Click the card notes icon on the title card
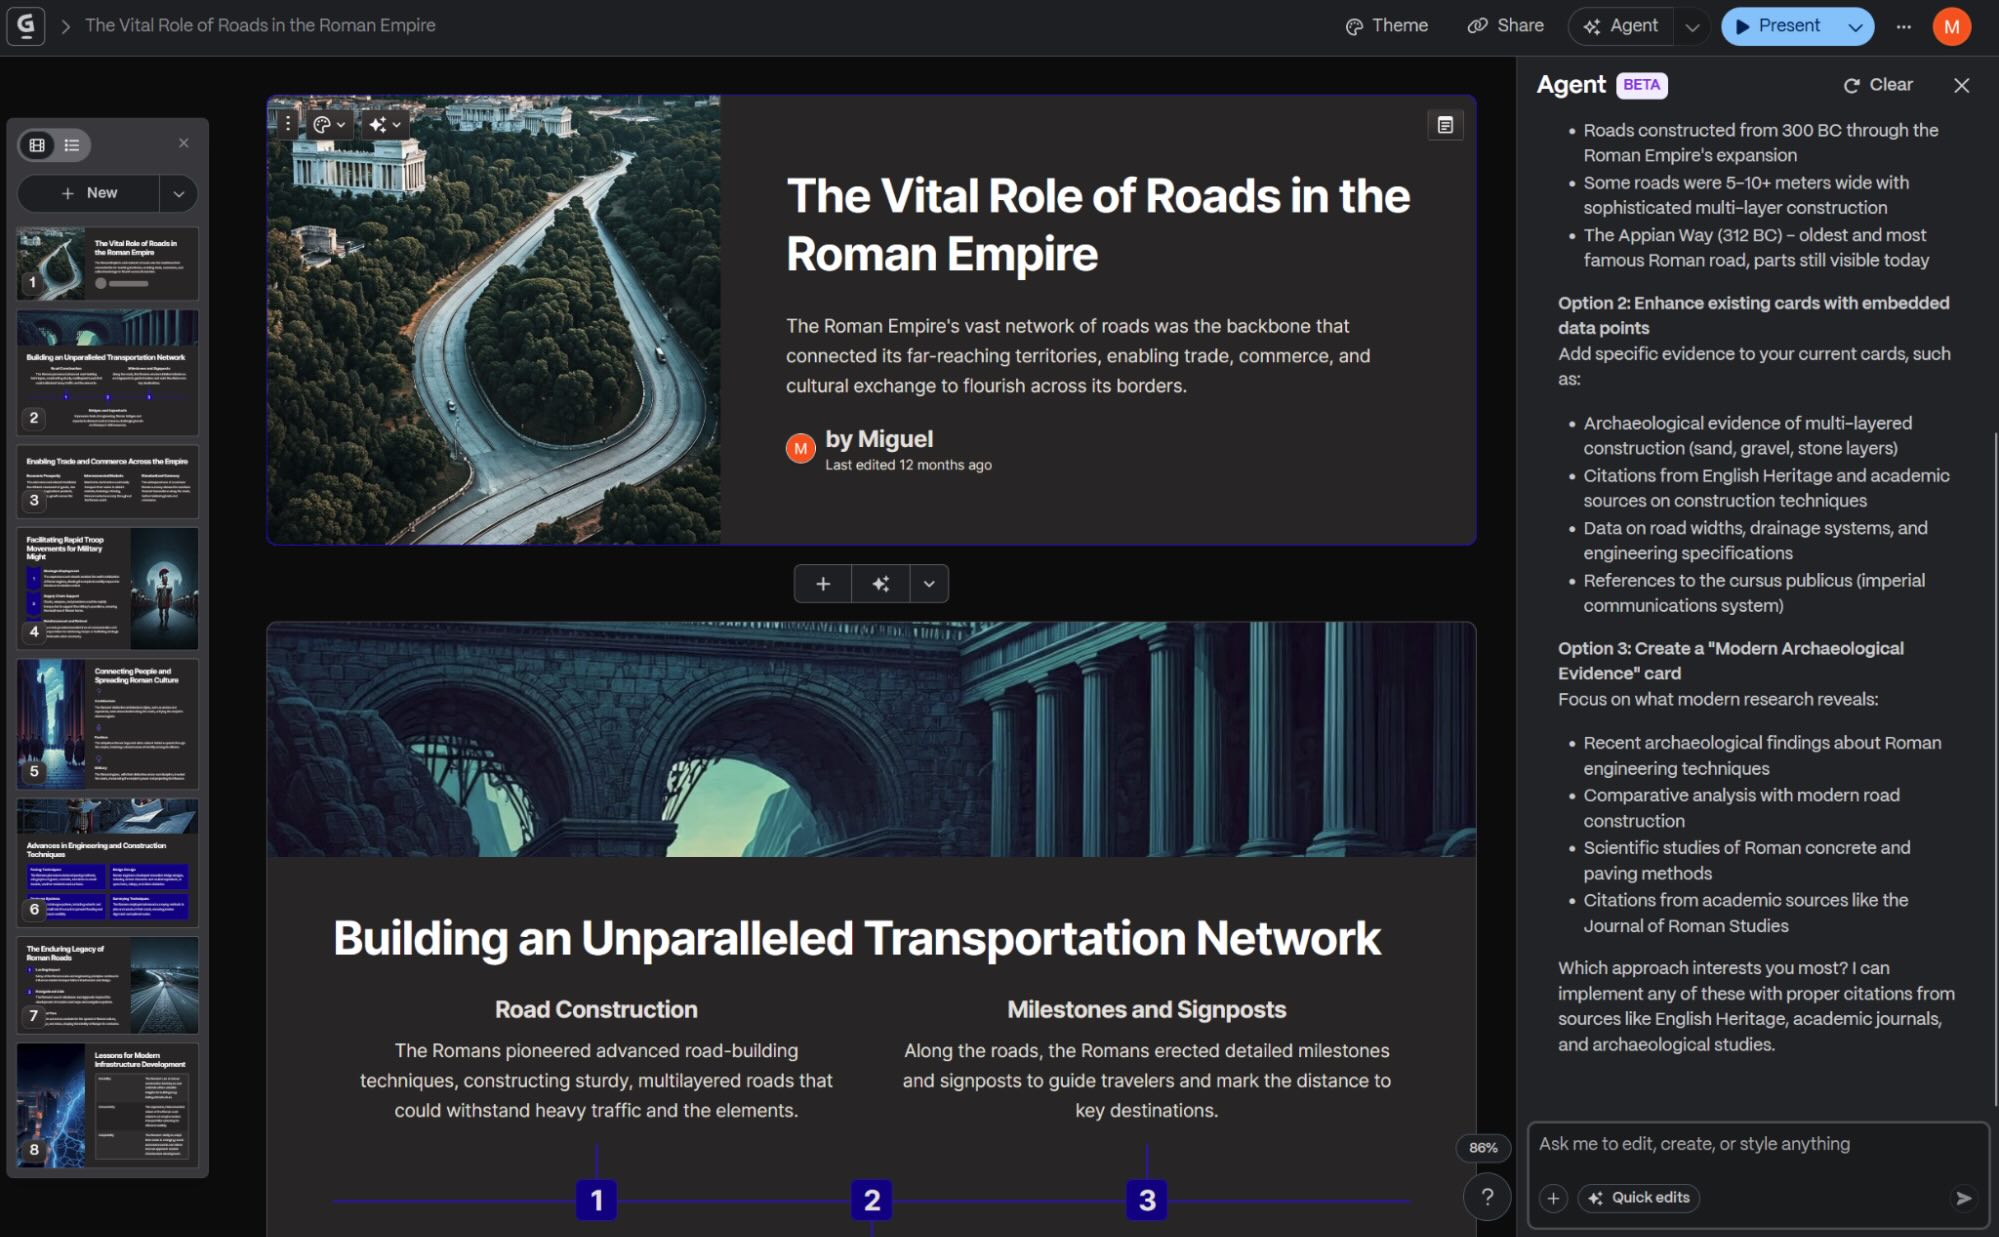 1445,124
